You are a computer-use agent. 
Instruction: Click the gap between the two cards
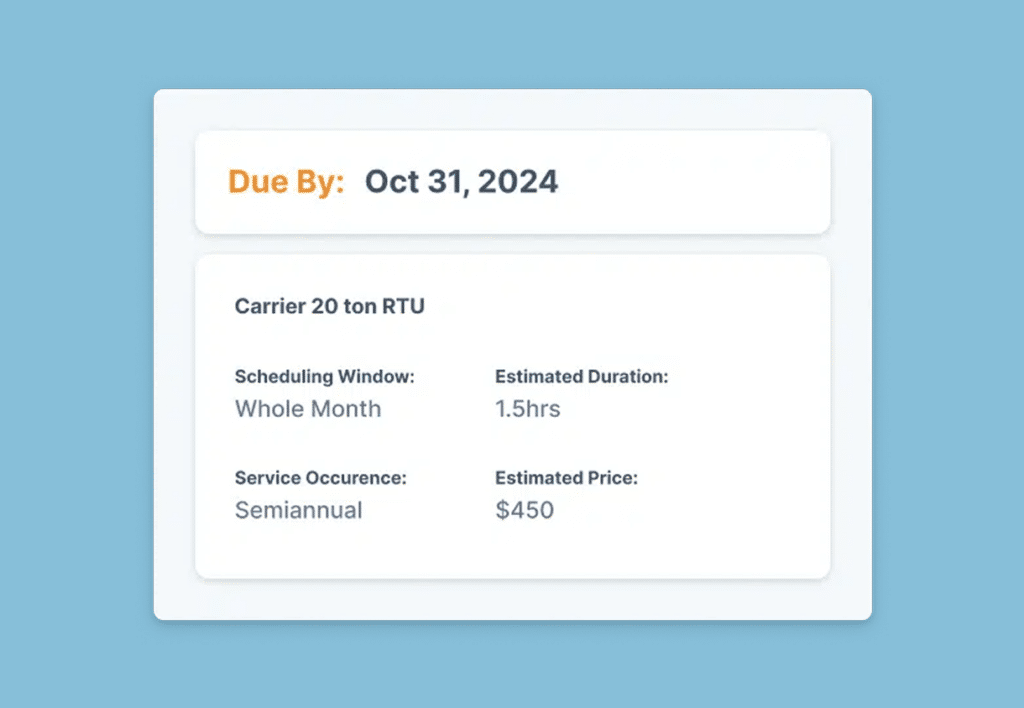(512, 244)
